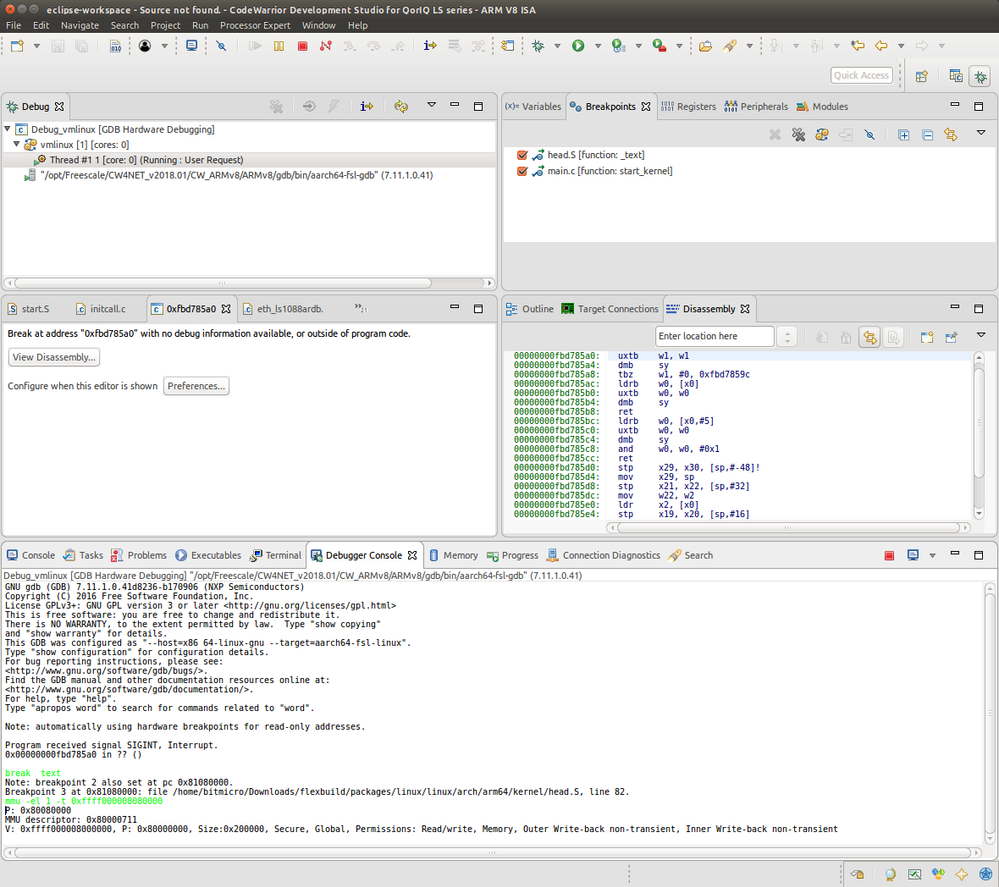Click the View Disassembly... button
This screenshot has width=999, height=887.
coord(54,357)
